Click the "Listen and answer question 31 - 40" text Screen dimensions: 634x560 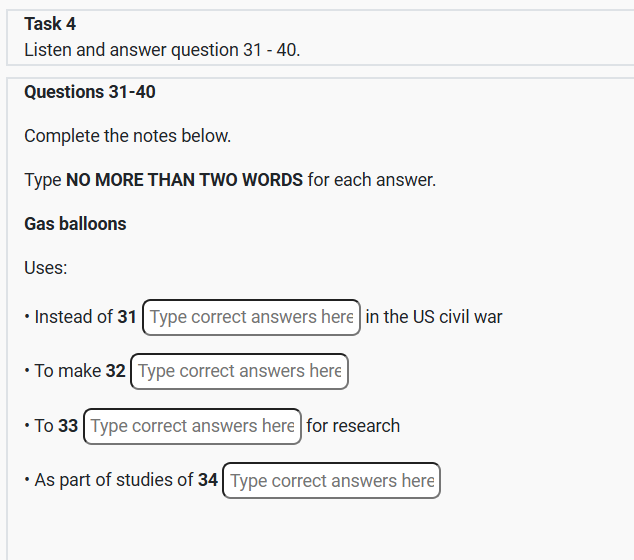coord(162,49)
